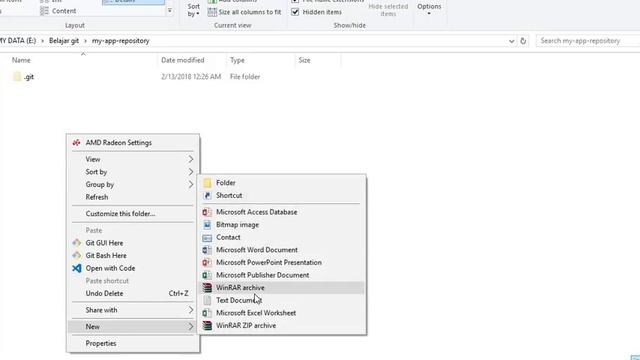Click the Search my-app-repository field
Viewport: 640px width, 360px height.
coord(588,41)
